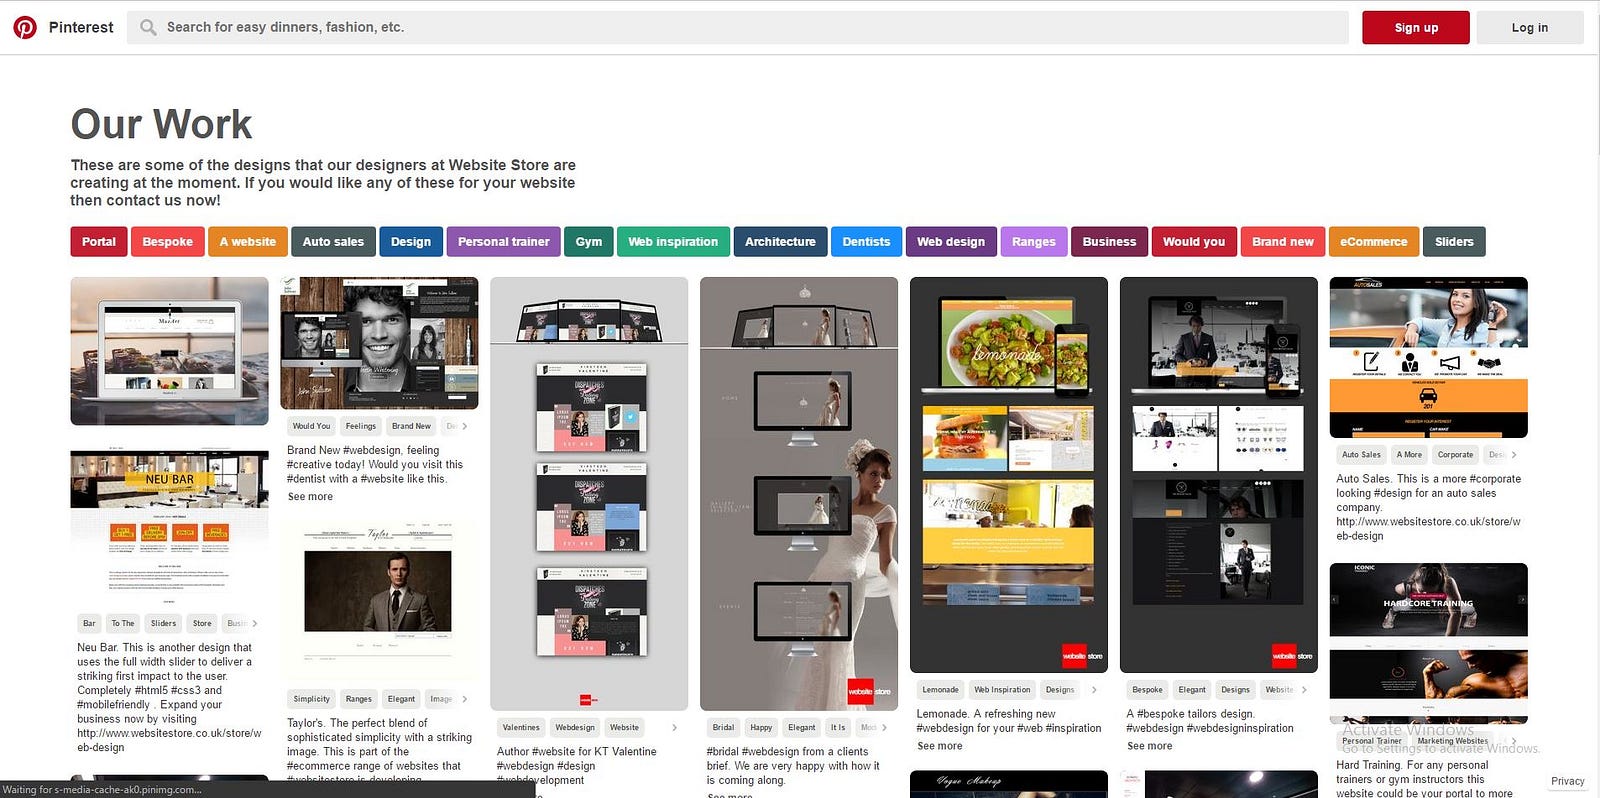The image size is (1600, 798).
Task: Open the Taylor's suit website pin image
Action: (x=379, y=600)
